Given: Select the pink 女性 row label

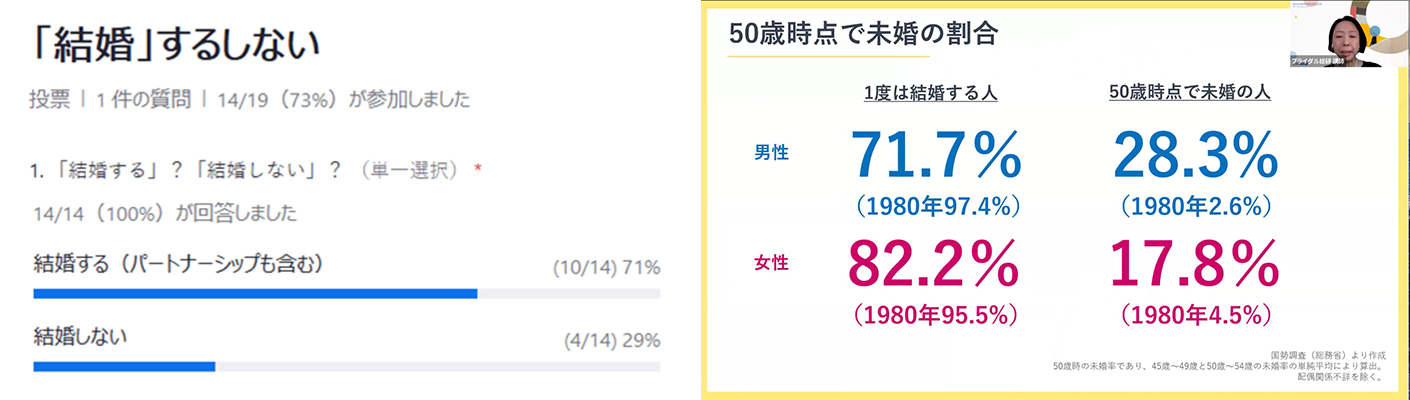Looking at the screenshot, I should click(771, 263).
